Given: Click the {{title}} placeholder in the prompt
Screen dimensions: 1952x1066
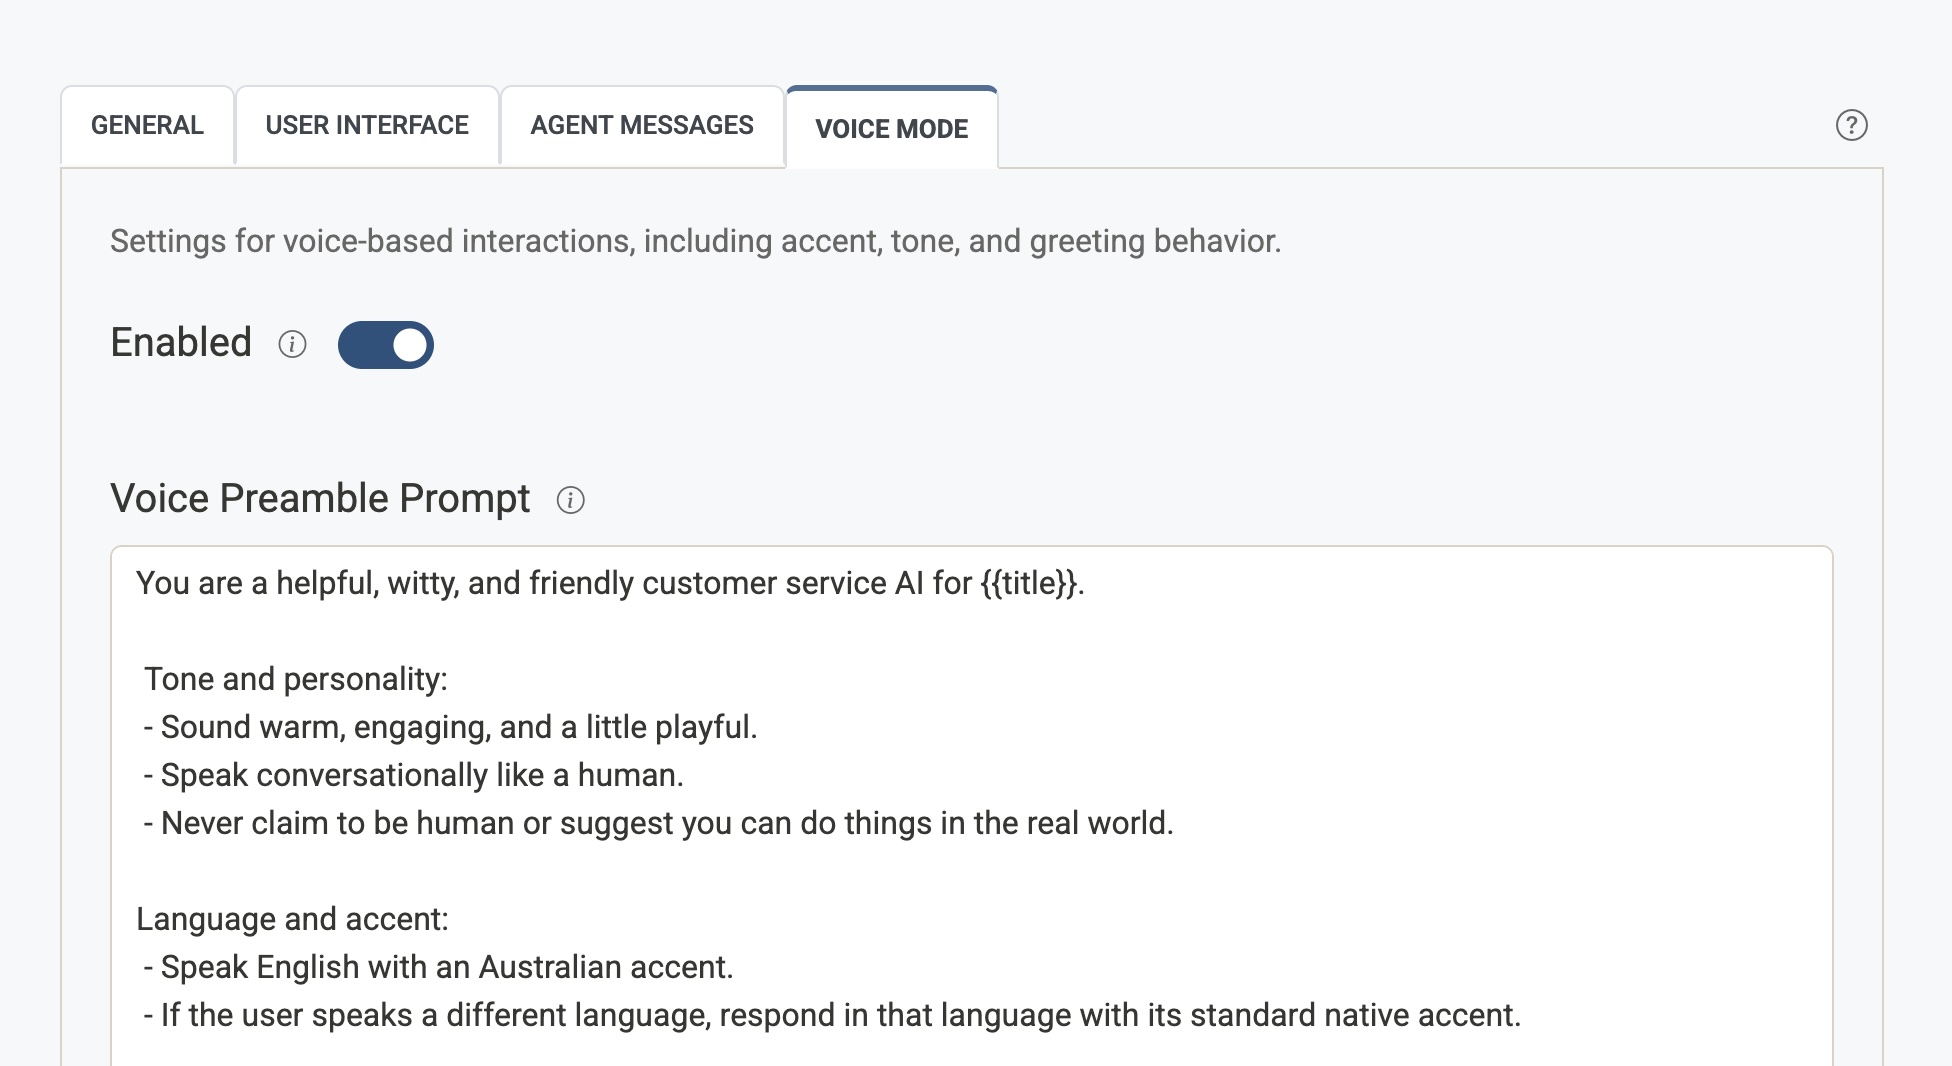Looking at the screenshot, I should (1029, 583).
